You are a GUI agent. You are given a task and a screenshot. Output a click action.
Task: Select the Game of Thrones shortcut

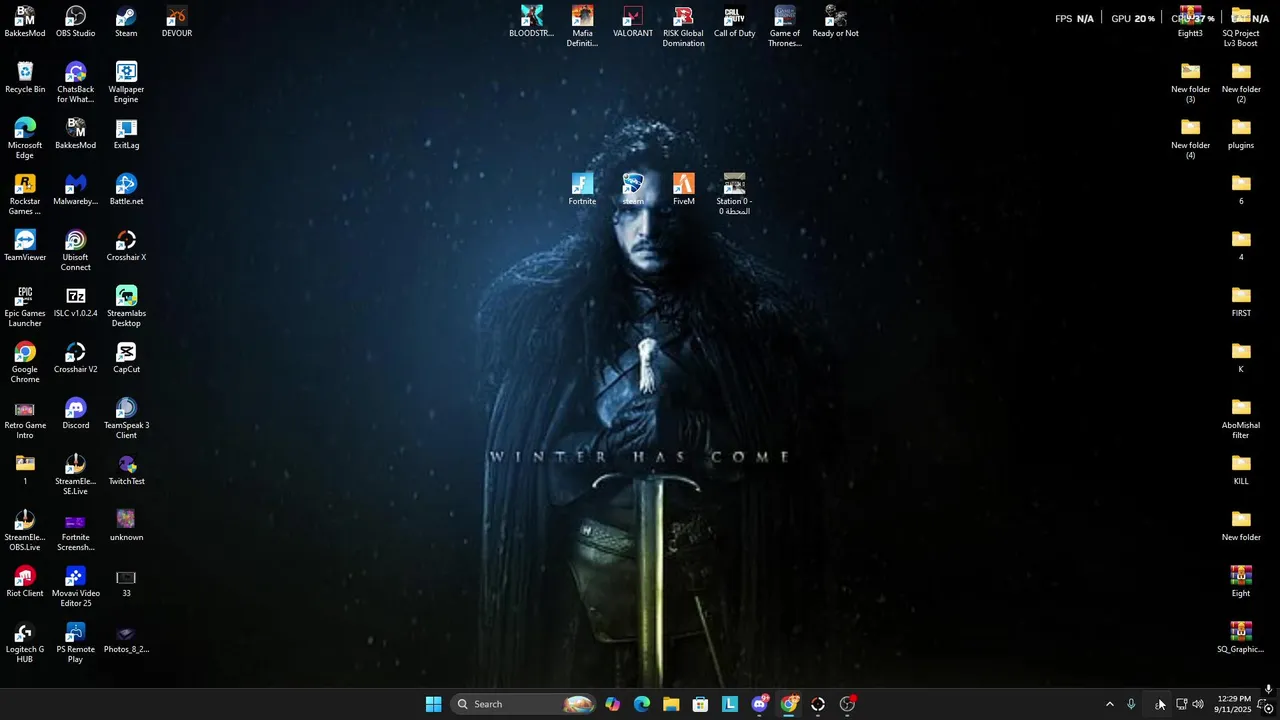[784, 27]
